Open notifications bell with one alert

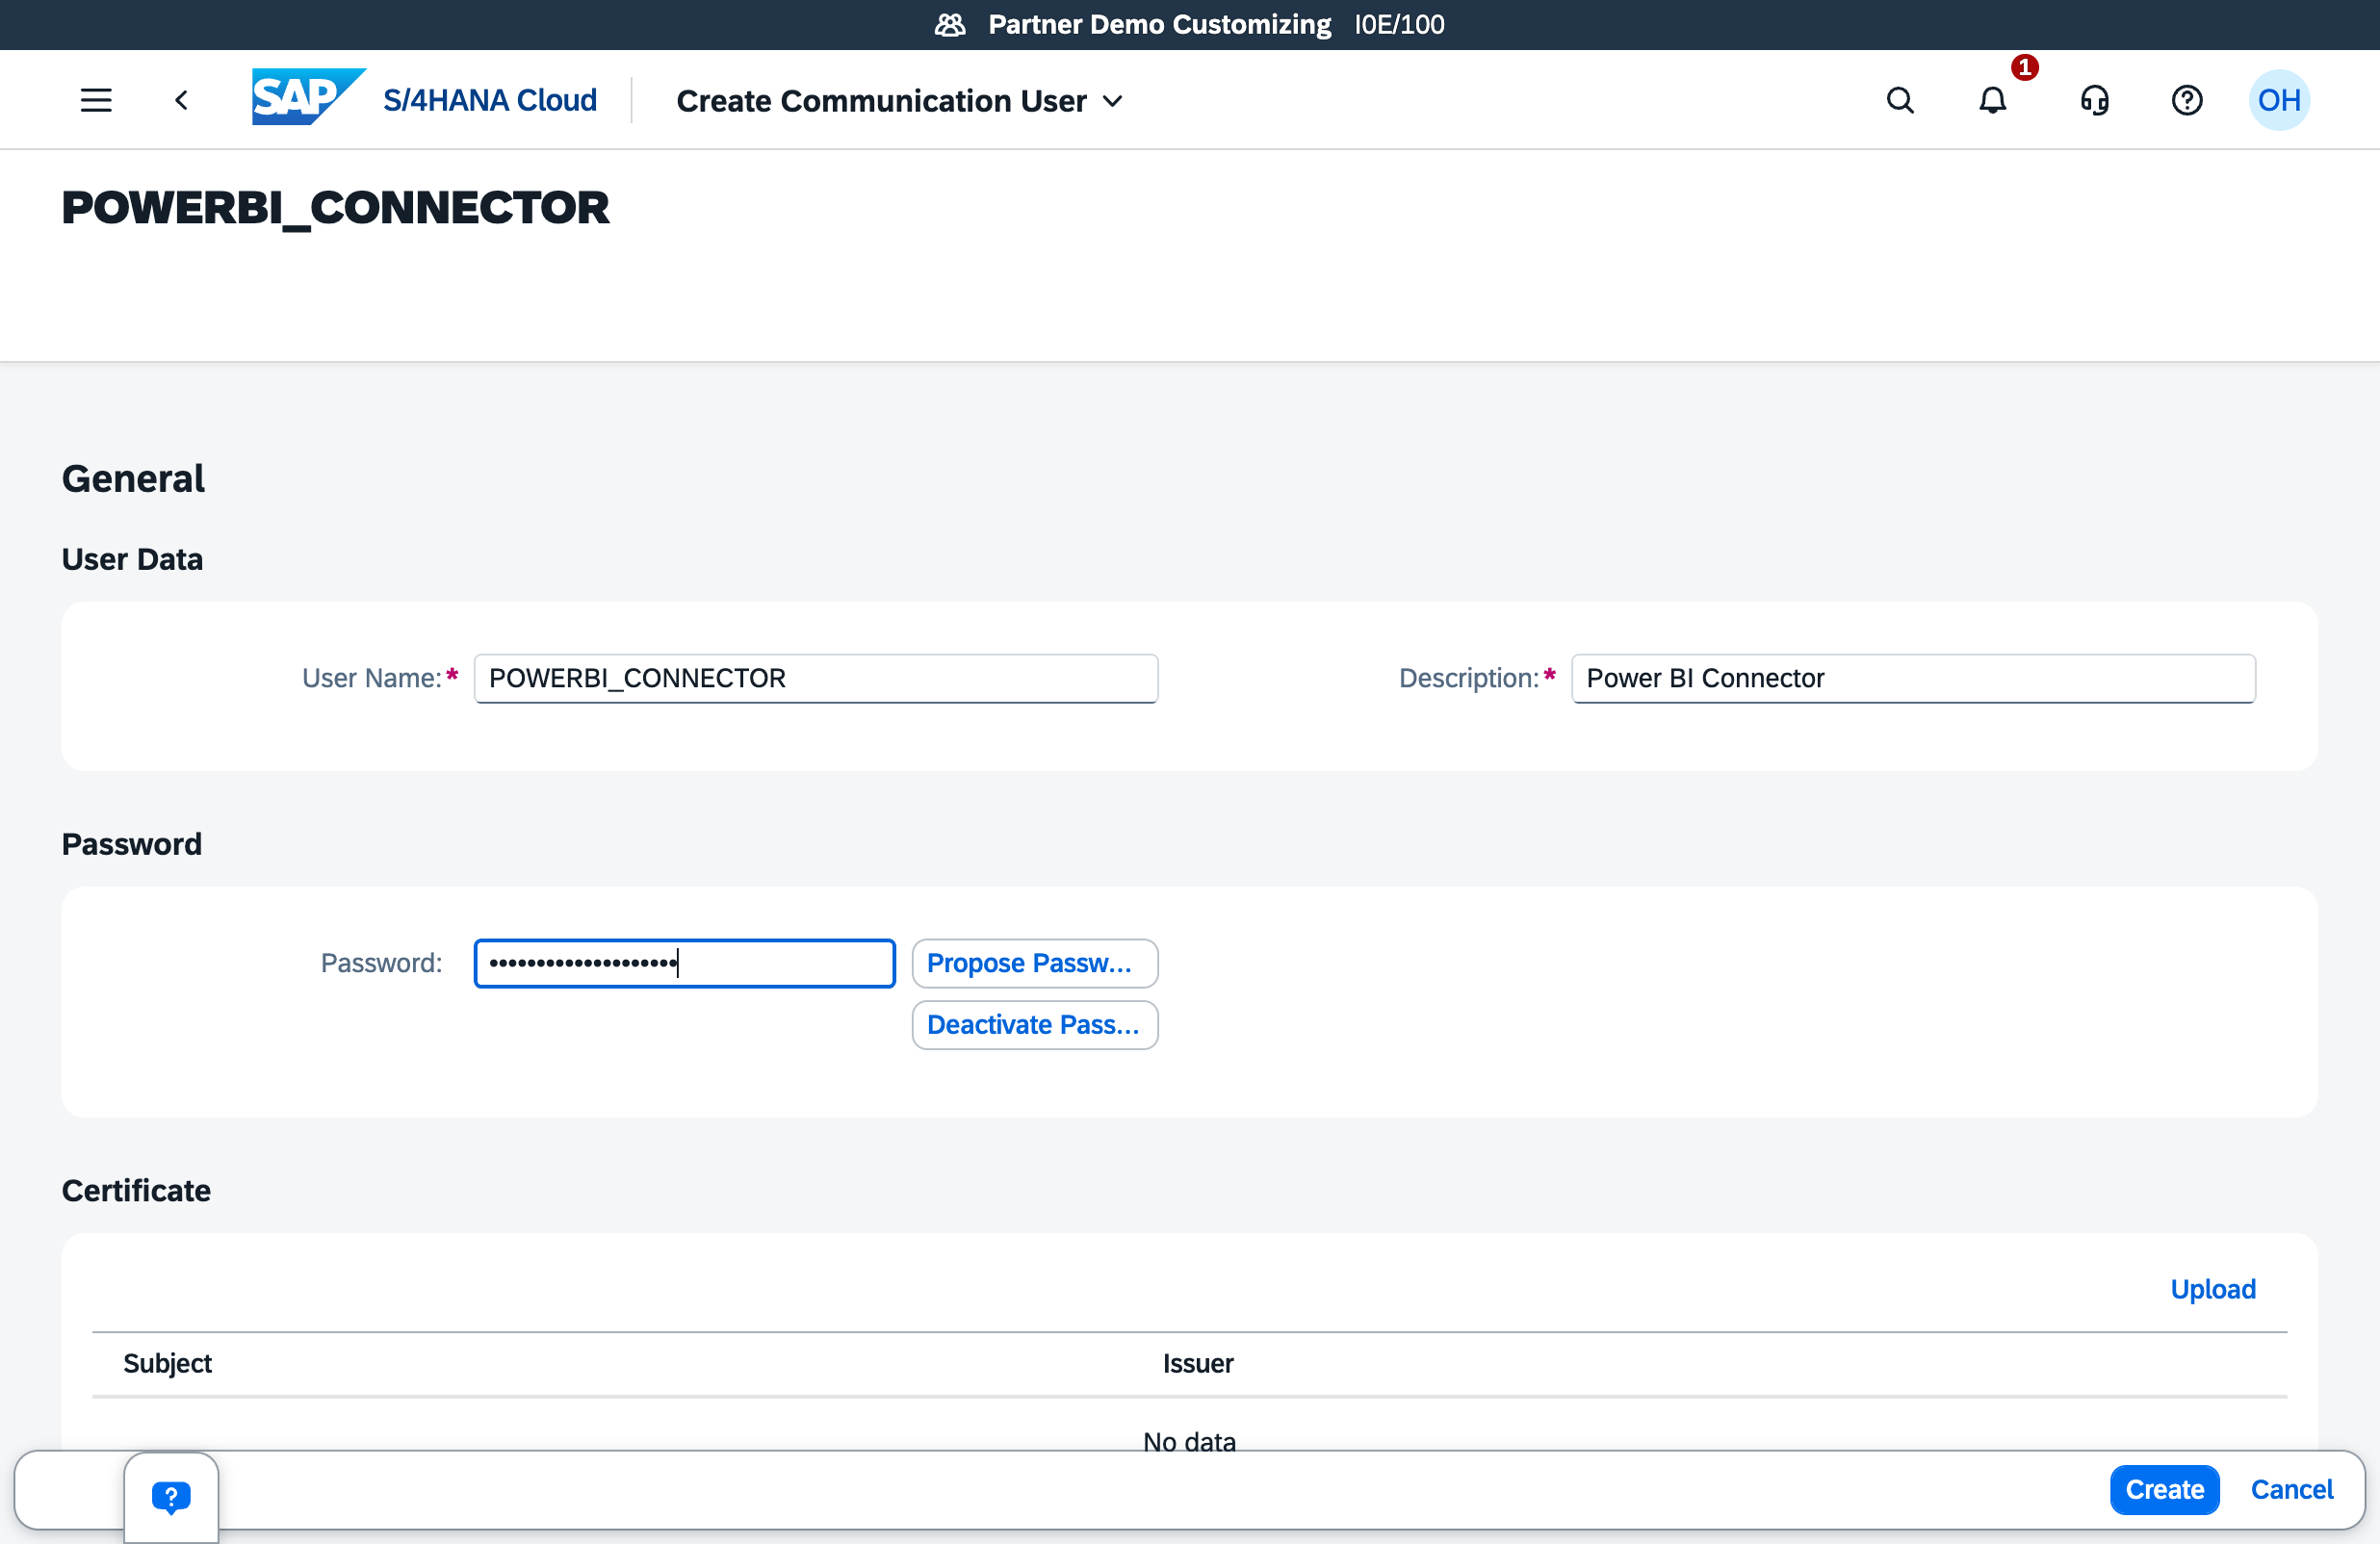click(x=1993, y=100)
